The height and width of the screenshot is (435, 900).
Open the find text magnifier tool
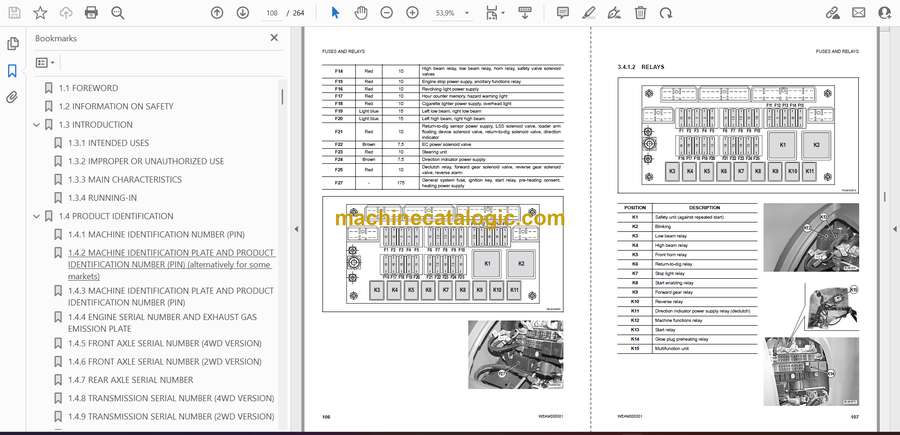click(x=118, y=13)
